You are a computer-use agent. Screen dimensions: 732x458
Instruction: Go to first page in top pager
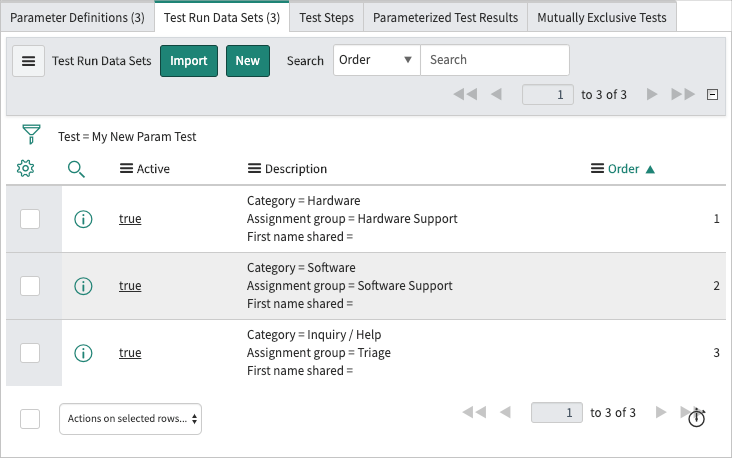(x=465, y=94)
